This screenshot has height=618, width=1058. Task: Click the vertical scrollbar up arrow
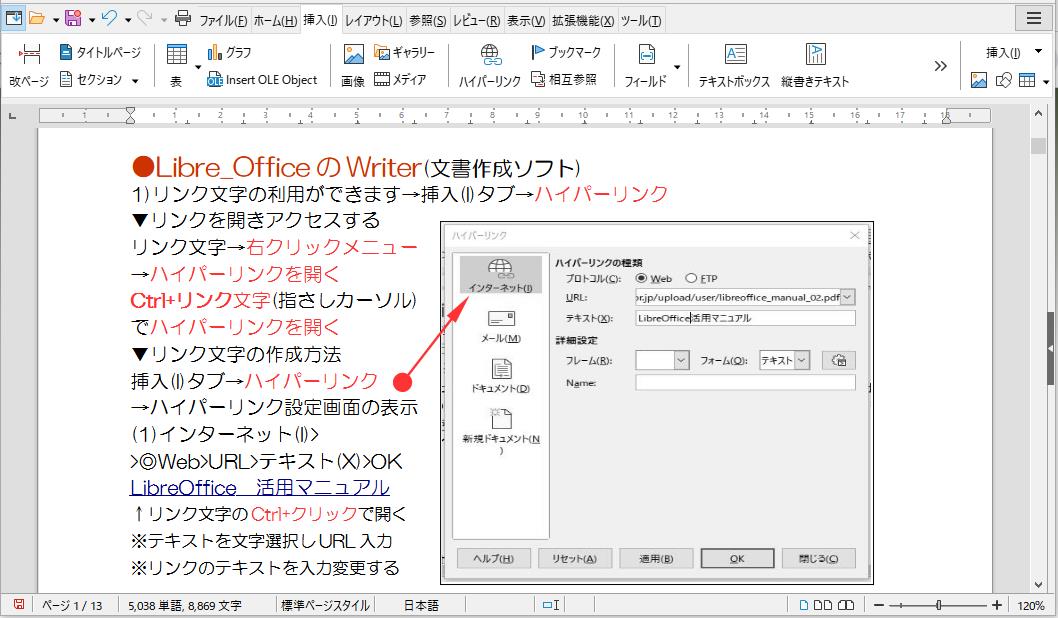click(x=1038, y=114)
